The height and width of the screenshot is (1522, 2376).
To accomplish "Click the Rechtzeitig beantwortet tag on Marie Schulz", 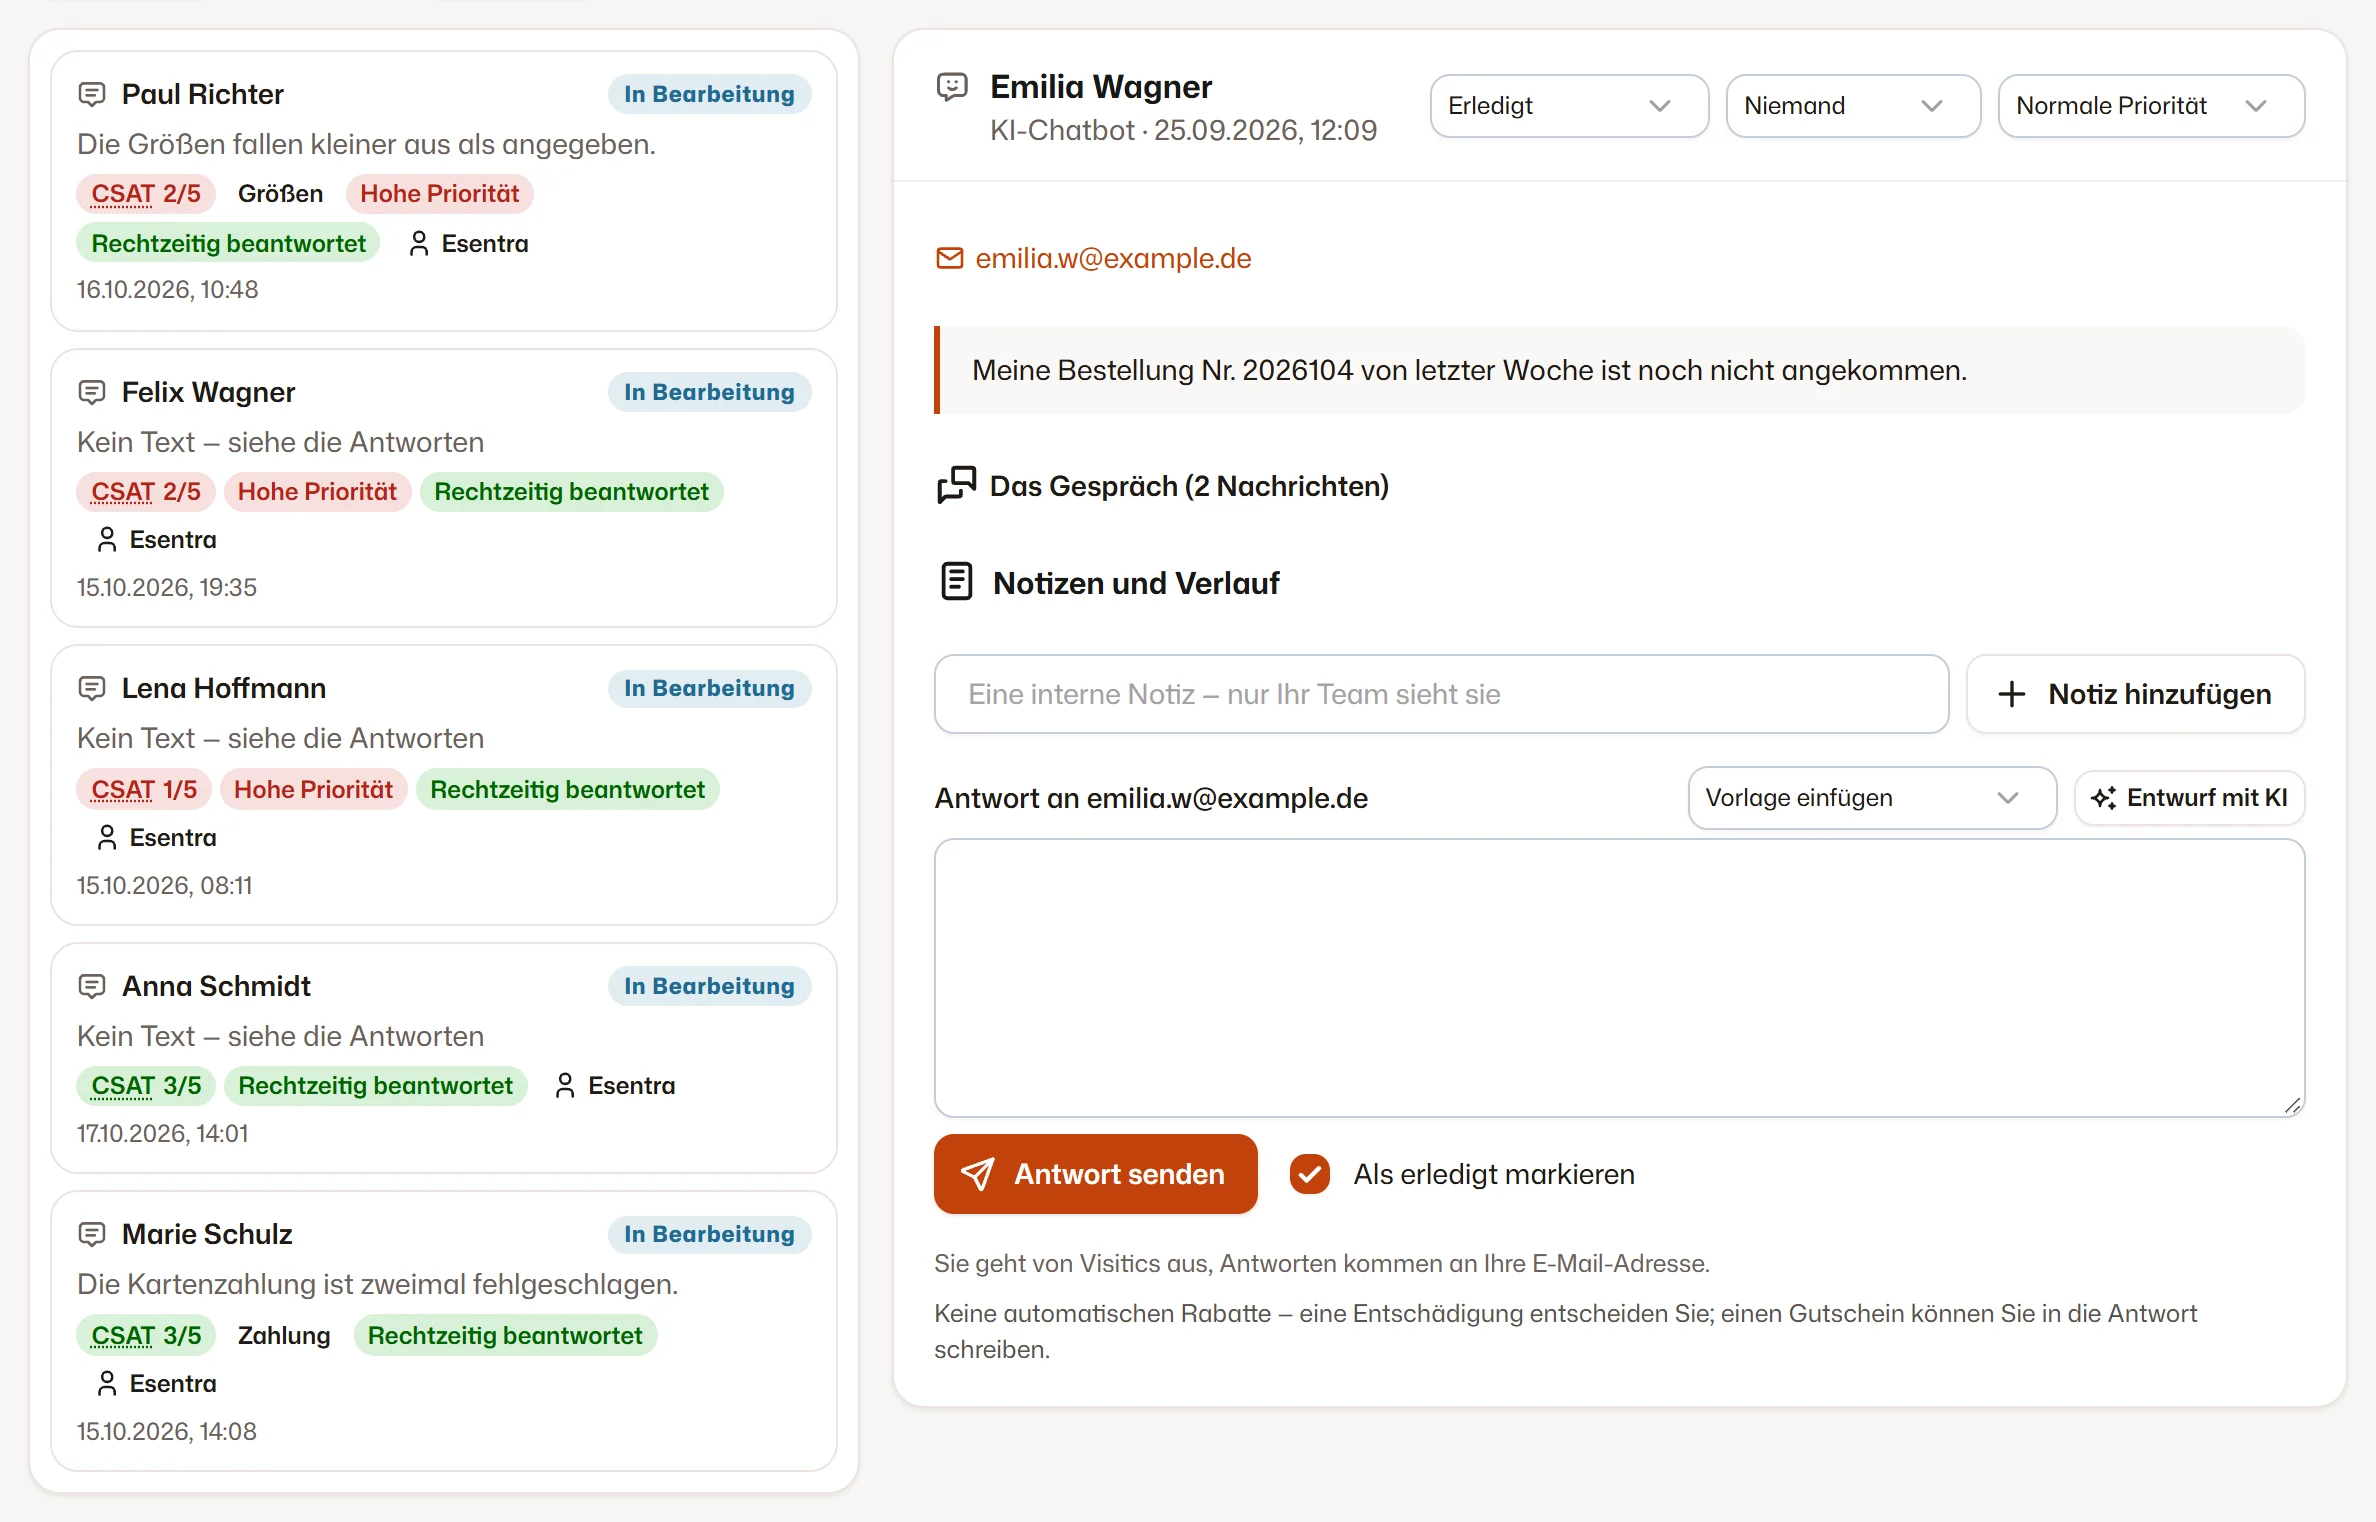I will (x=505, y=1335).
